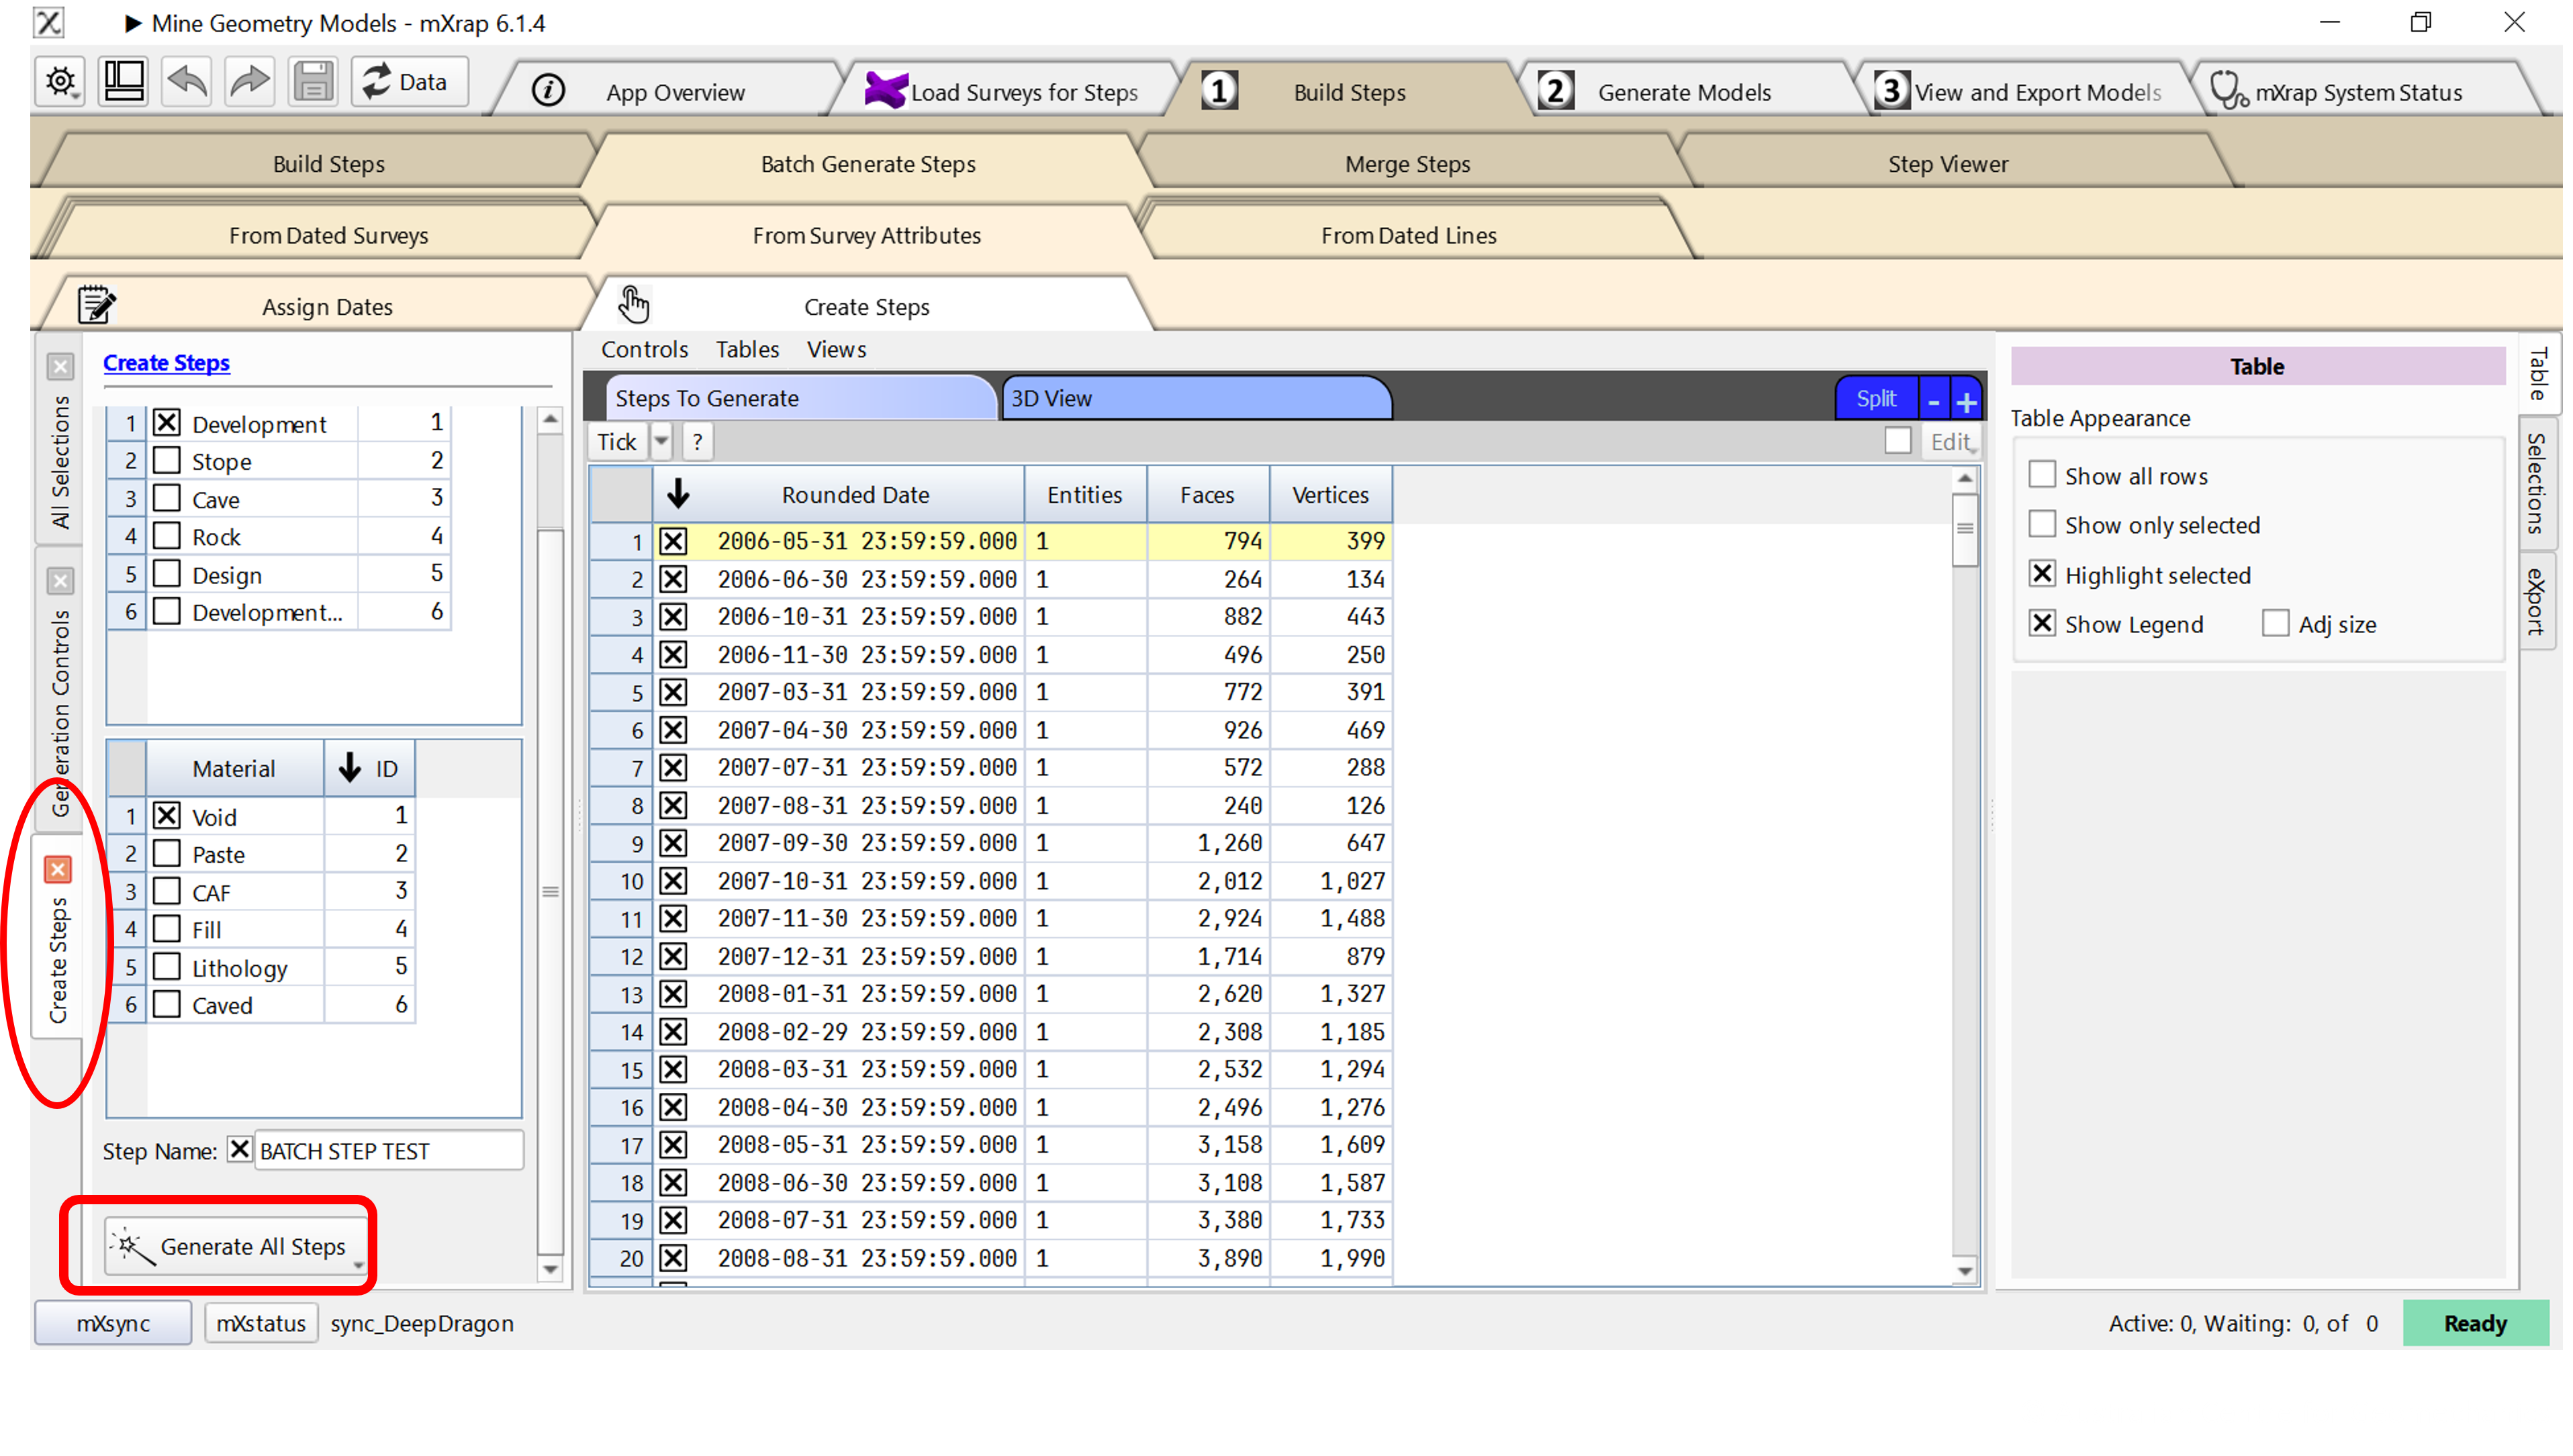Image resolution: width=2573 pixels, height=1456 pixels.
Task: Click the undo arrow icon
Action: (x=187, y=81)
